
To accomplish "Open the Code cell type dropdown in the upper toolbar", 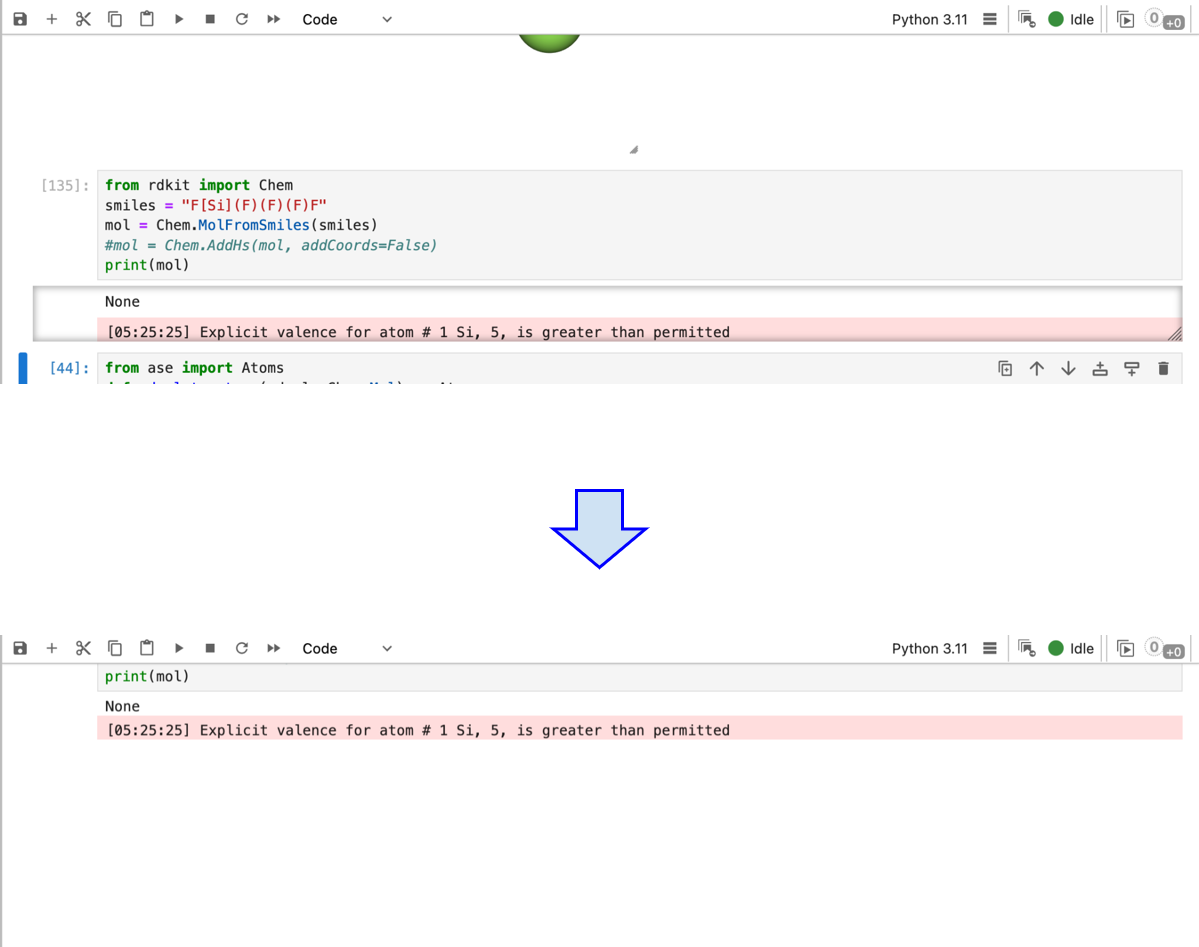I will tap(347, 19).
